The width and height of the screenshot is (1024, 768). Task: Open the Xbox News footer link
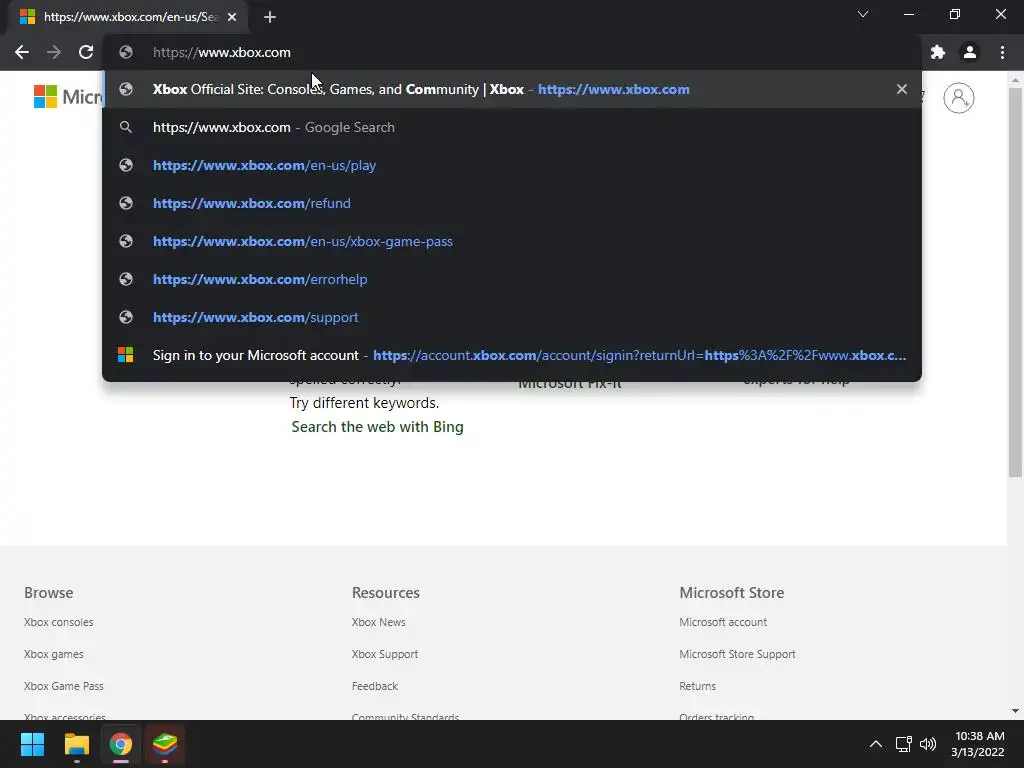[x=379, y=622]
